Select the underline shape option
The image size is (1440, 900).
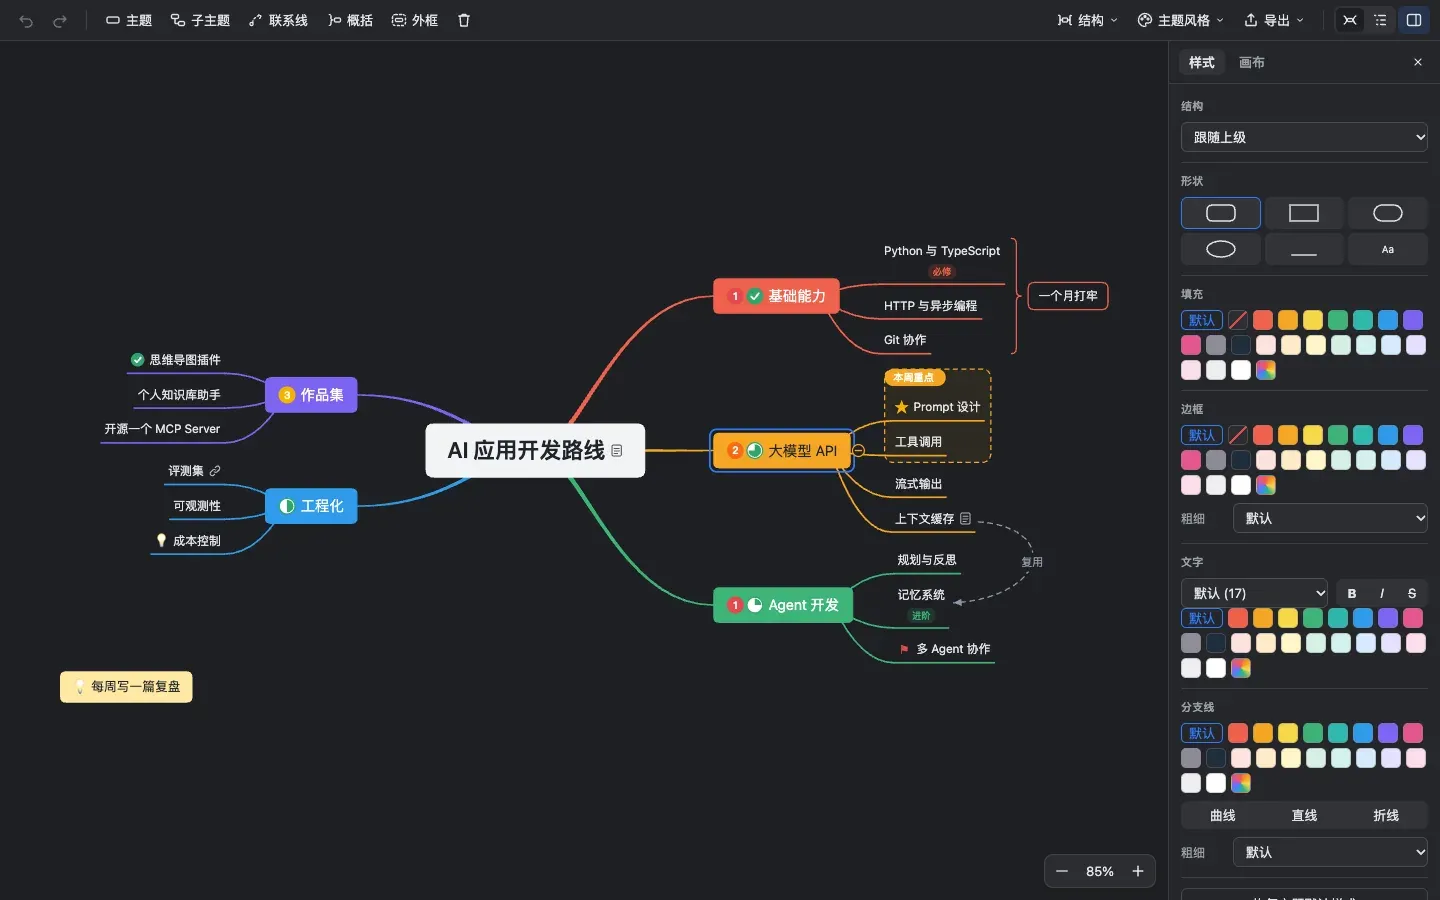[x=1304, y=249]
